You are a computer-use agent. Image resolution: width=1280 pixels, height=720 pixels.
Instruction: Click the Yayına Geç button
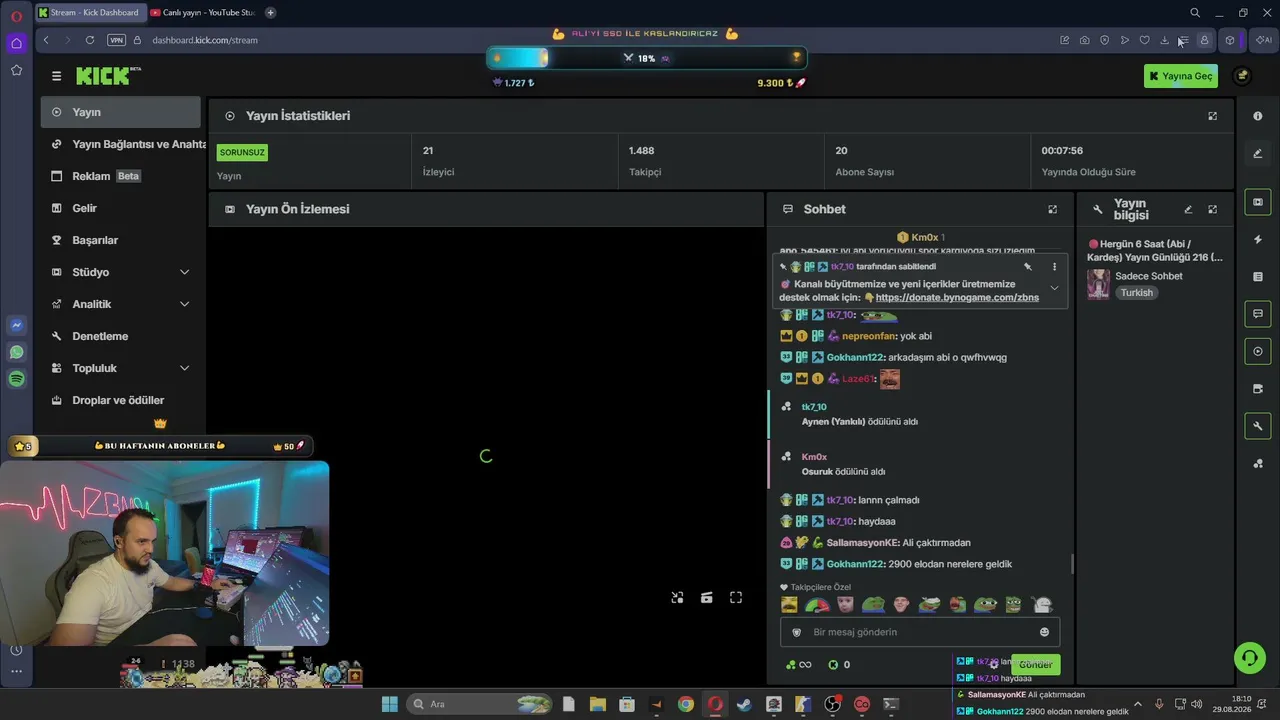point(1181,76)
